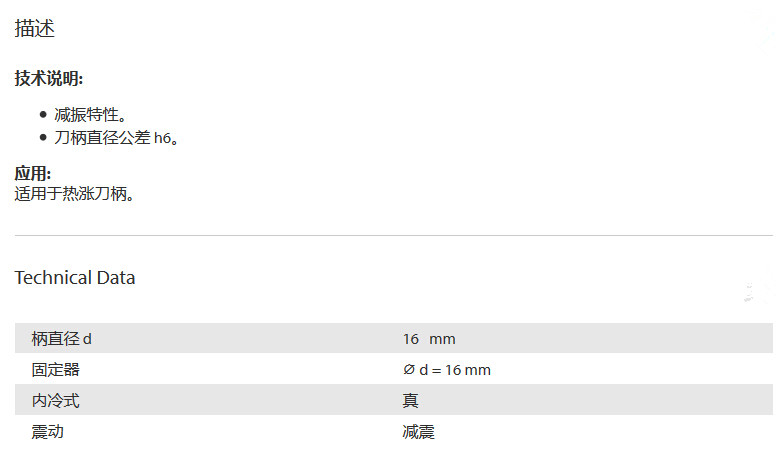
Task: Select the 内冷式 row label
Action: pyautogui.click(x=55, y=401)
